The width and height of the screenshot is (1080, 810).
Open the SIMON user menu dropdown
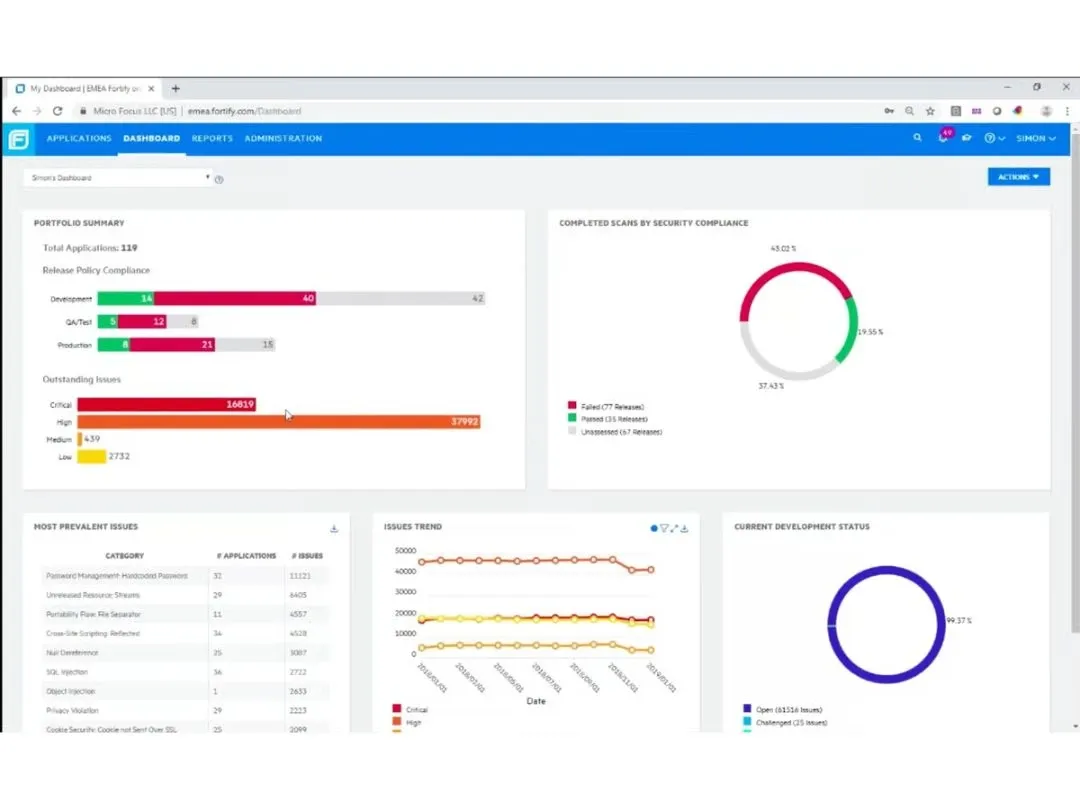point(1035,138)
